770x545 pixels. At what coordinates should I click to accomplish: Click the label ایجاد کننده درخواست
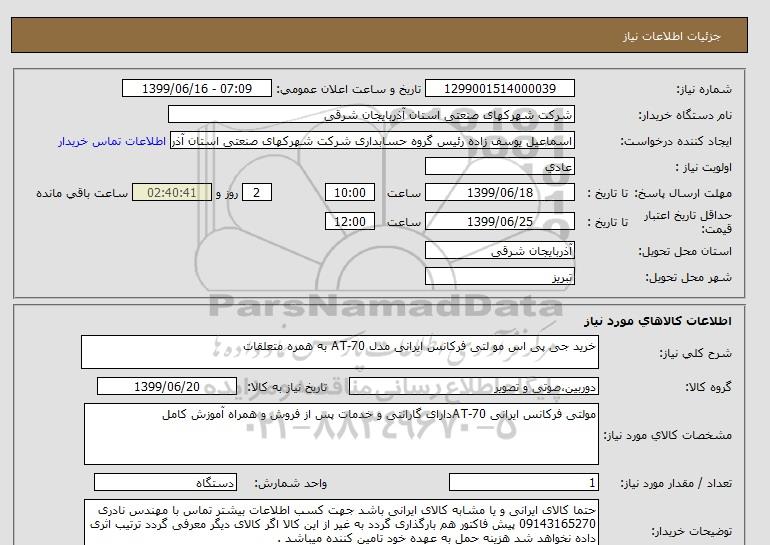(x=676, y=141)
